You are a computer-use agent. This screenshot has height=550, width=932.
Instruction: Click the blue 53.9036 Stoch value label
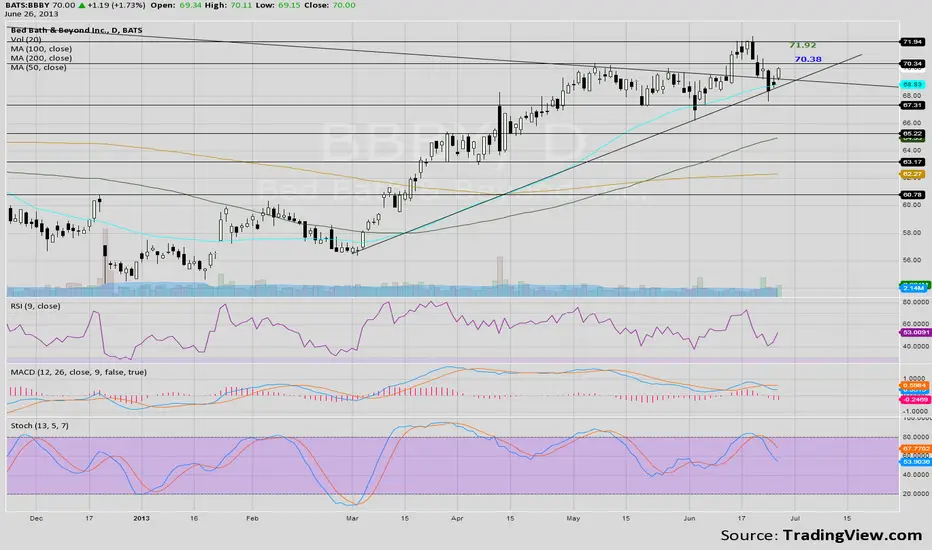tap(915, 461)
